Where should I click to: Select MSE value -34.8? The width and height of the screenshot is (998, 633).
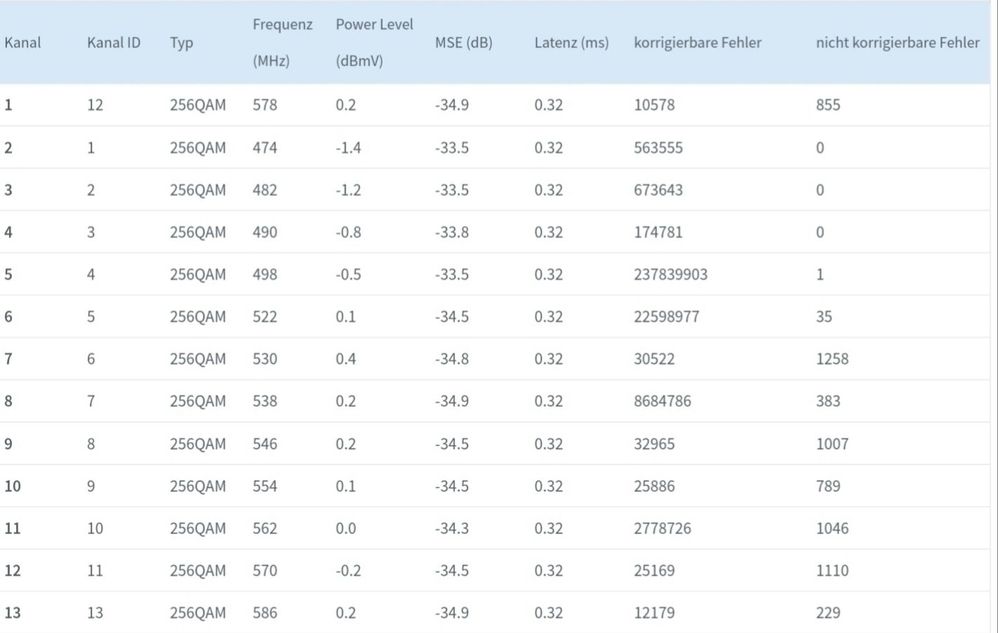coord(452,359)
